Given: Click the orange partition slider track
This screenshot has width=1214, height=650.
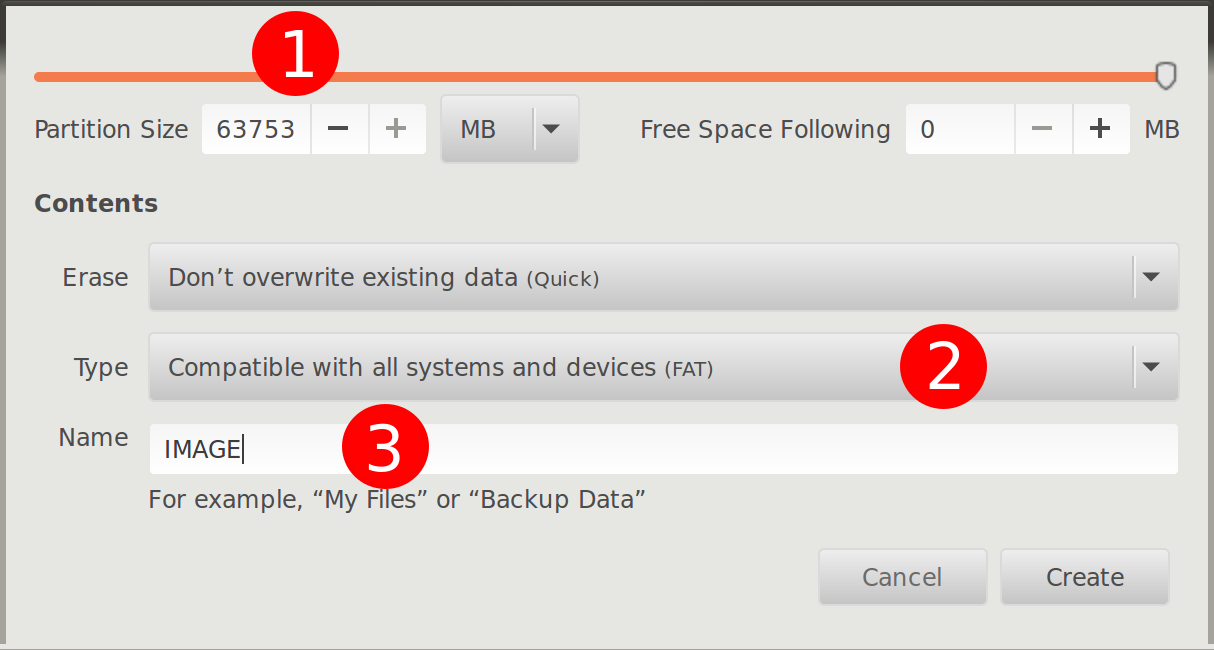Looking at the screenshot, I should click(700, 76).
